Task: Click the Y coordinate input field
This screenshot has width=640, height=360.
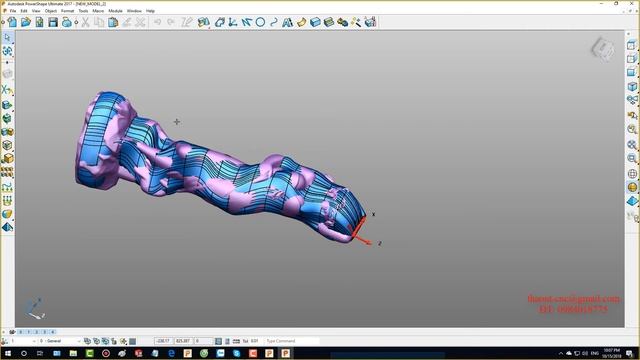Action: pyautogui.click(x=183, y=341)
